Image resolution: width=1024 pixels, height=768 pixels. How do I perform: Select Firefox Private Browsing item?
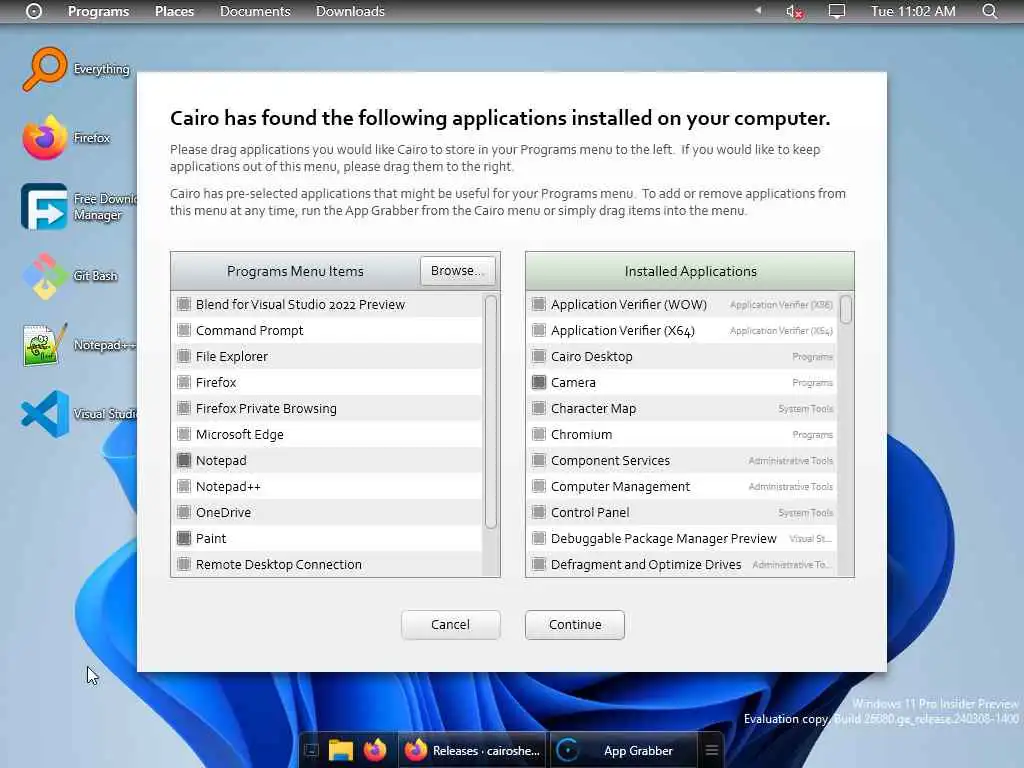tap(328, 408)
